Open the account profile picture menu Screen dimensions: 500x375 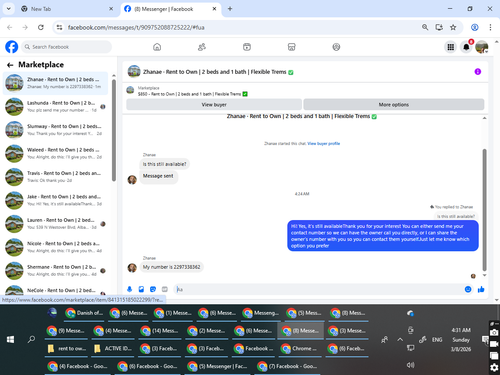(482, 47)
